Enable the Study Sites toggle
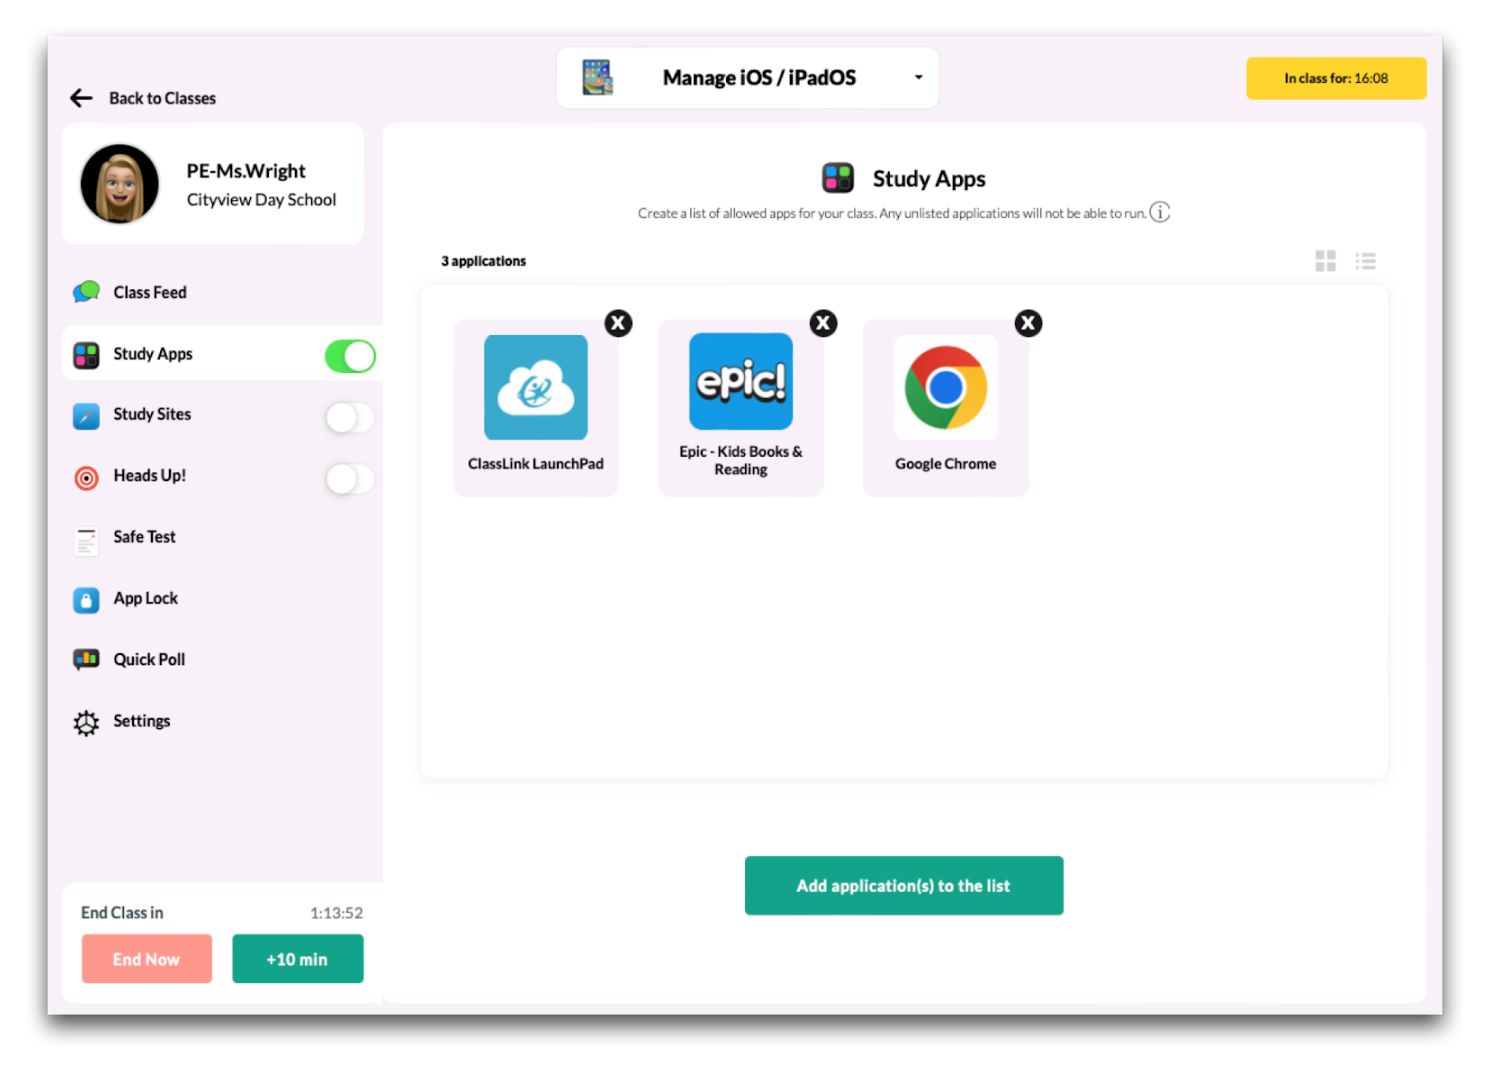 tap(349, 417)
